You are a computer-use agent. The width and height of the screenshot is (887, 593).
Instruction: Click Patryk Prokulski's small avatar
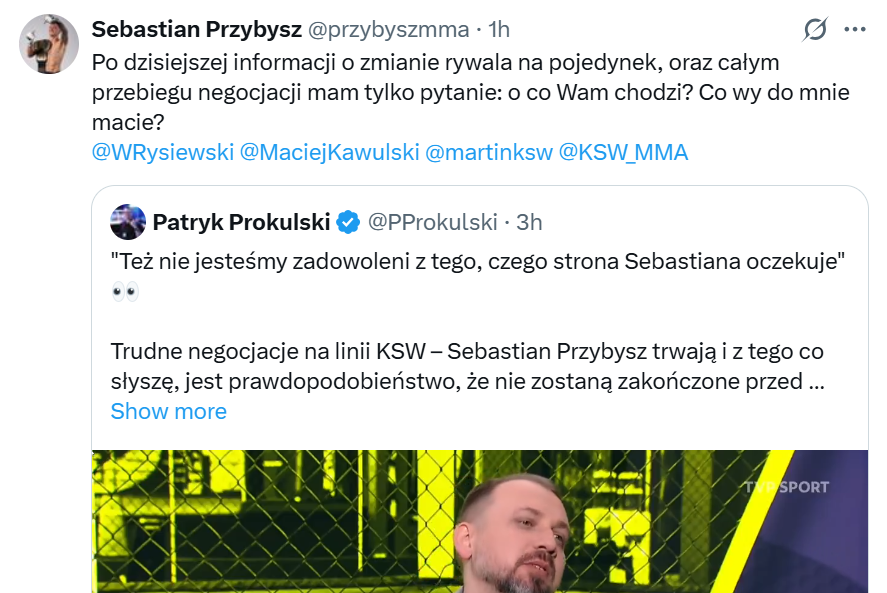(128, 221)
